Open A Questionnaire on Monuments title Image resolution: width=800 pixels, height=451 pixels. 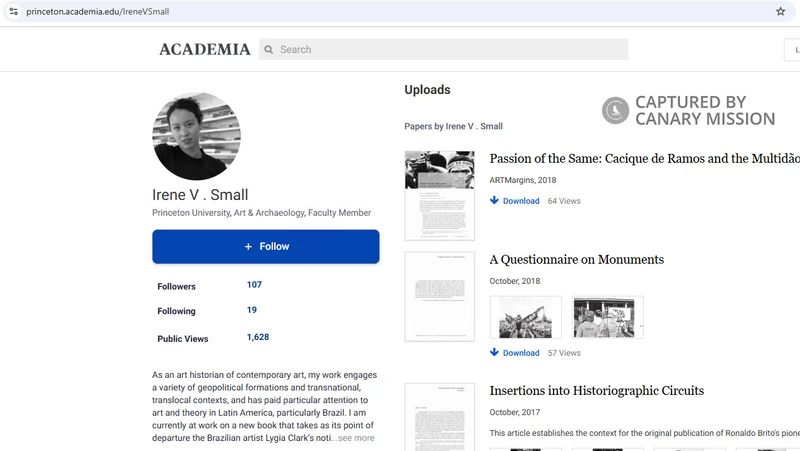577,260
